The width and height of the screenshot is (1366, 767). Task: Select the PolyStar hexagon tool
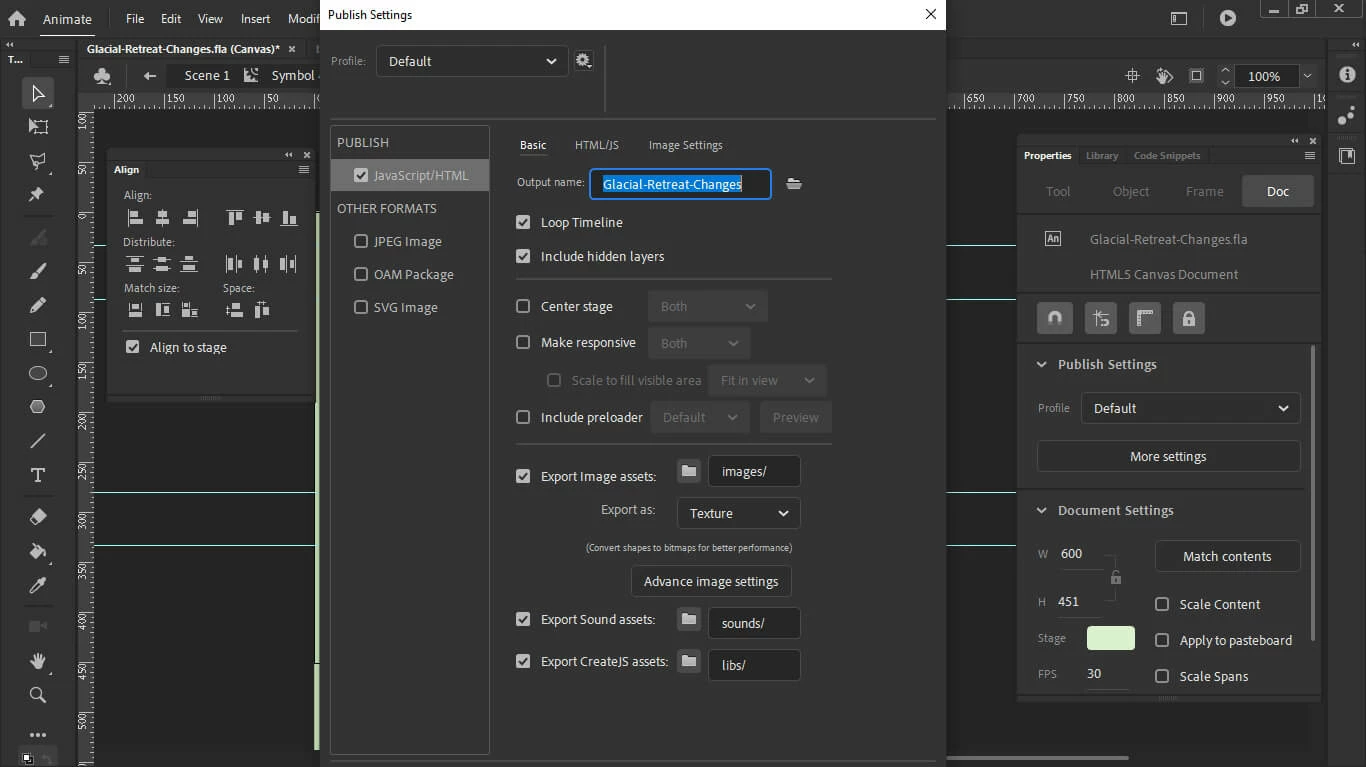pyautogui.click(x=38, y=407)
